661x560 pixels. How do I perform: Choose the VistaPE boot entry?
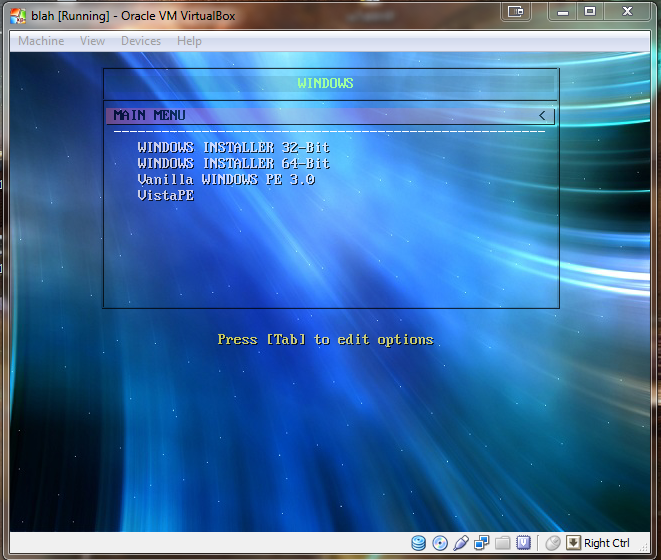(x=166, y=195)
